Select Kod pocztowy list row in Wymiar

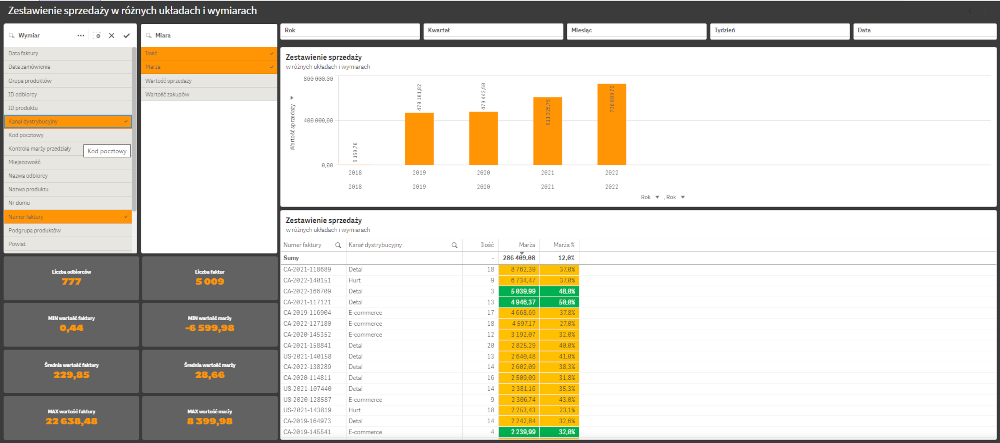point(68,135)
